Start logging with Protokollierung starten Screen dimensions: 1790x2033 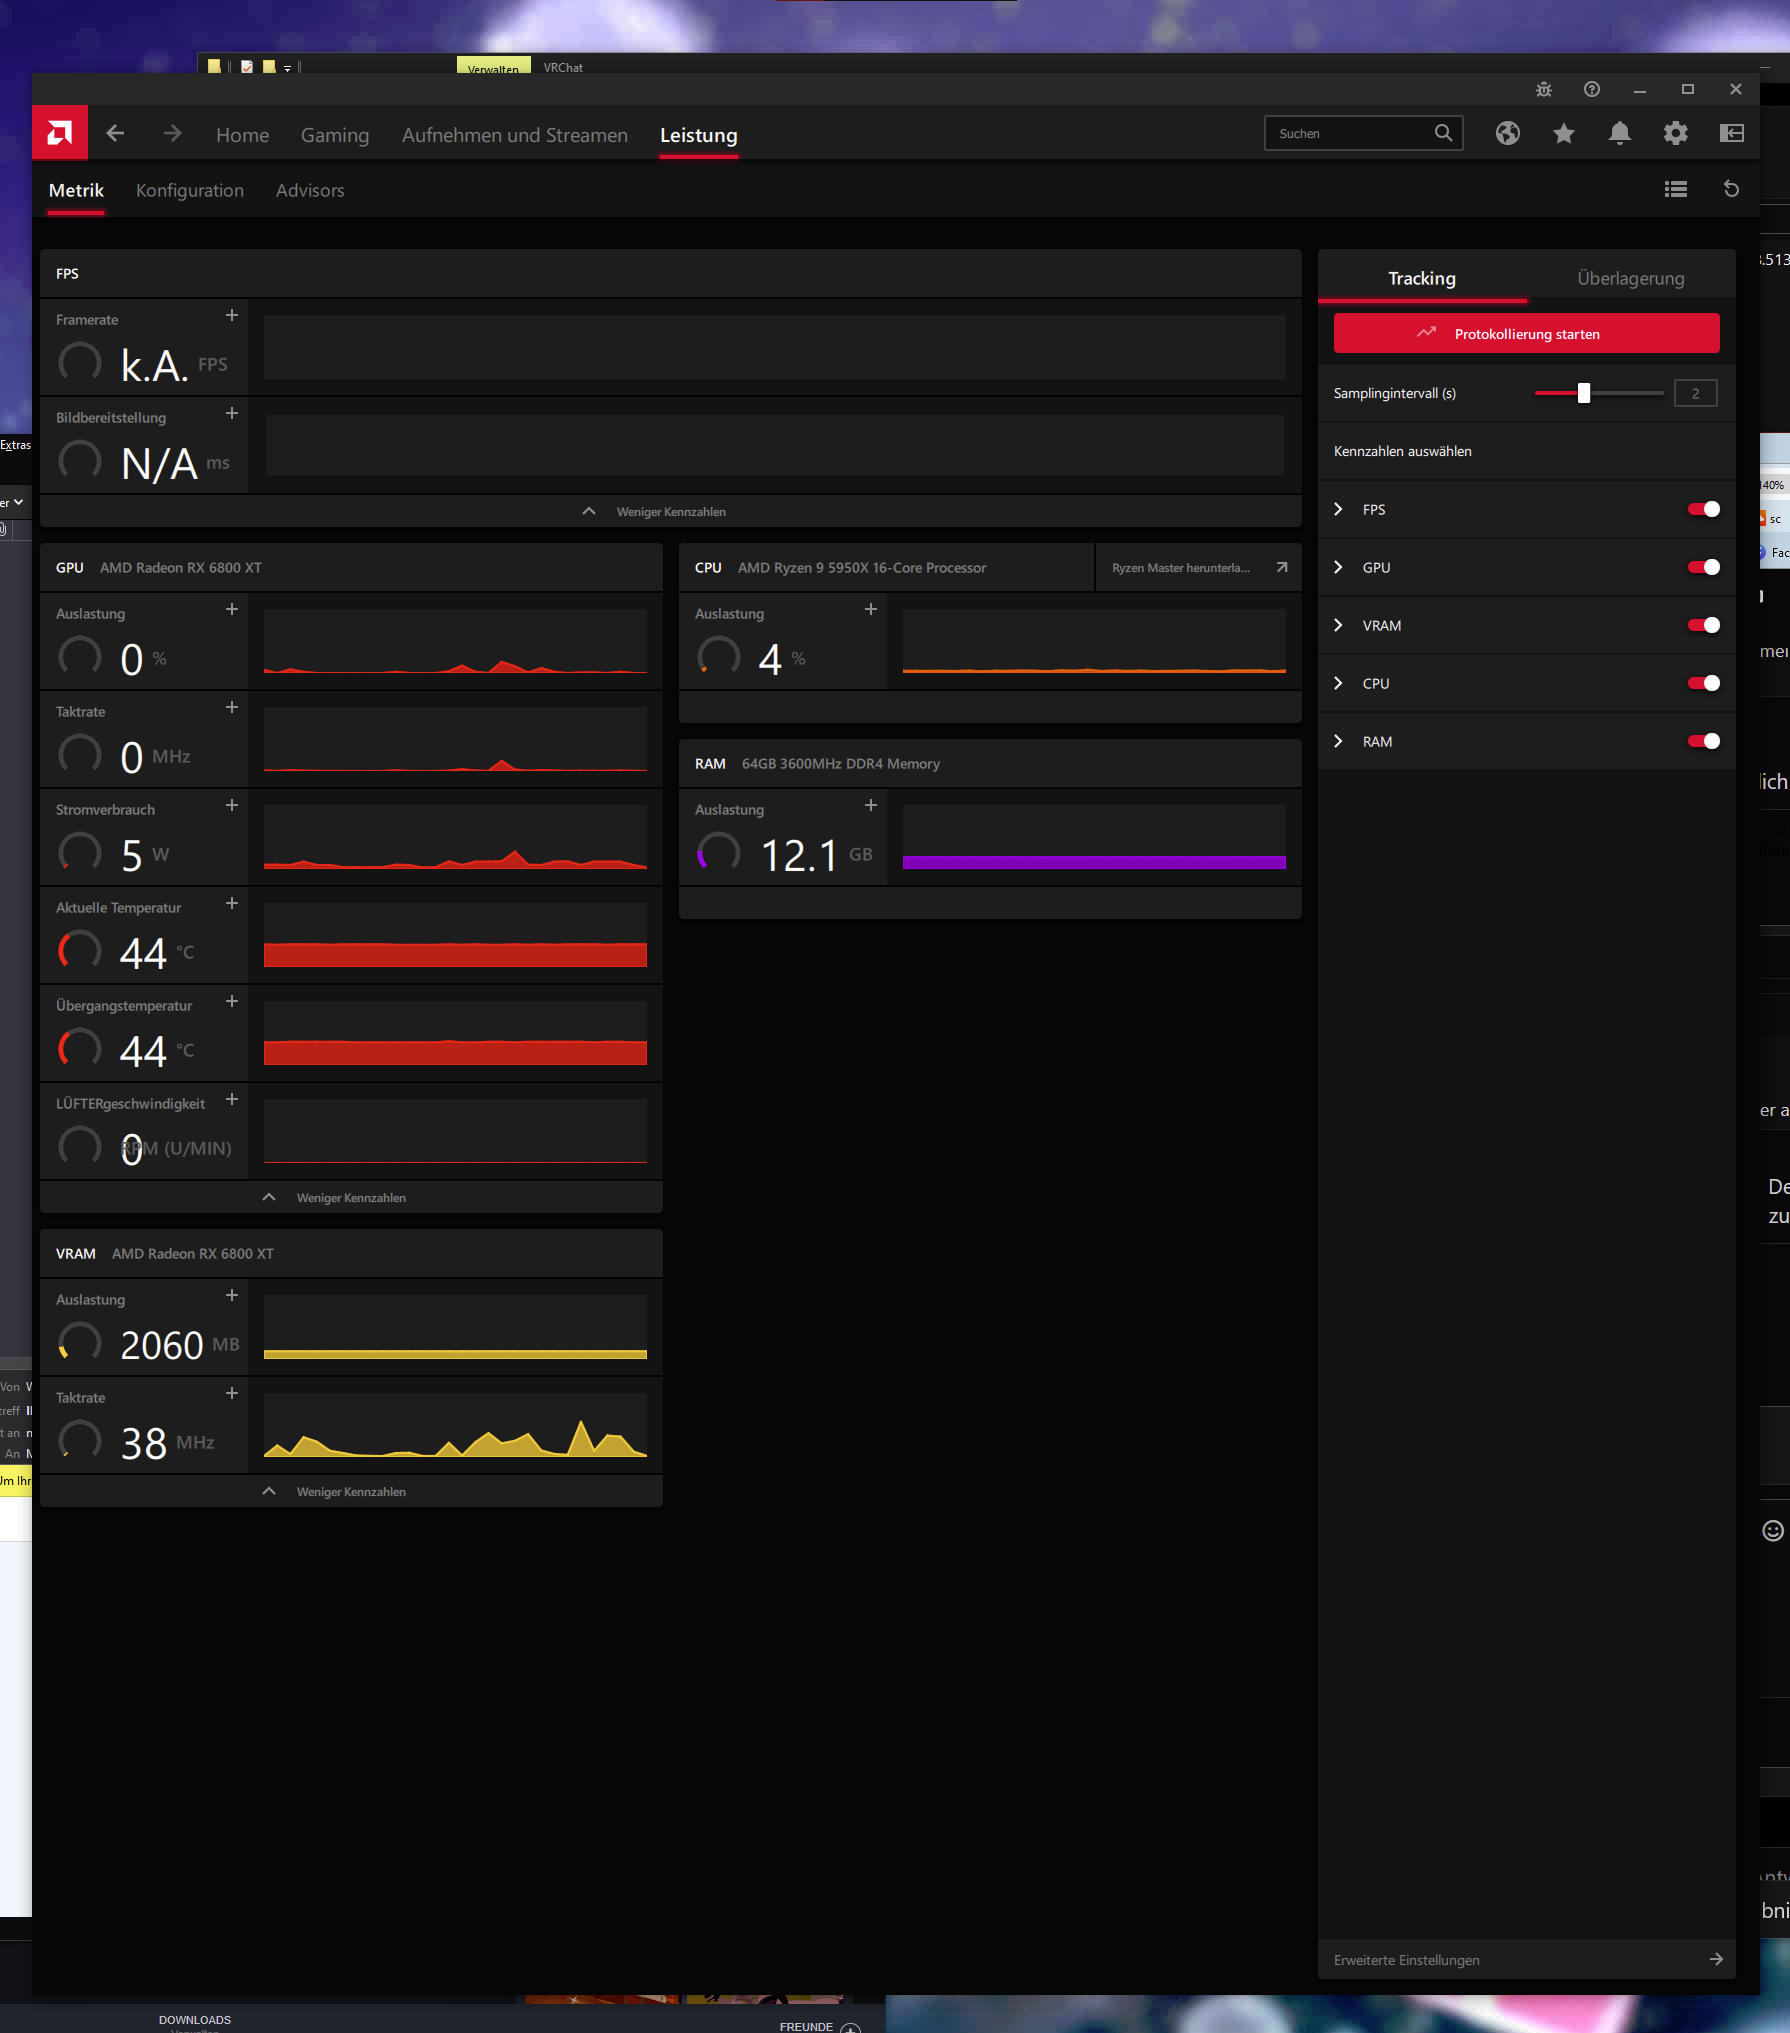(1527, 333)
